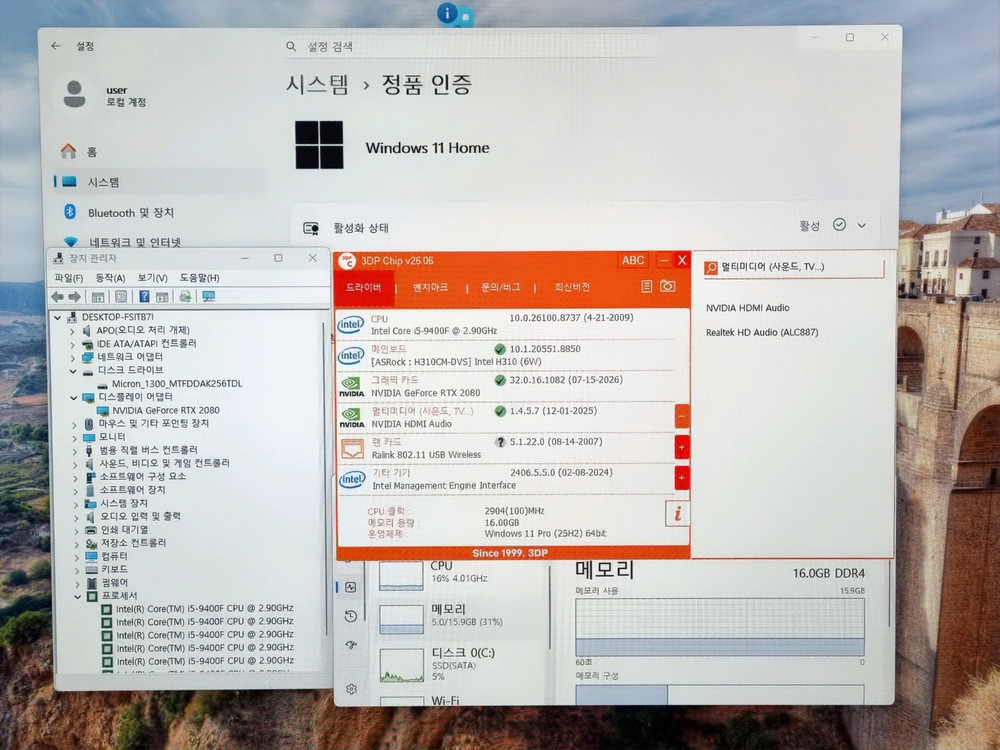
Task: Click forward arrow in Device Manager toolbar
Action: 75,297
